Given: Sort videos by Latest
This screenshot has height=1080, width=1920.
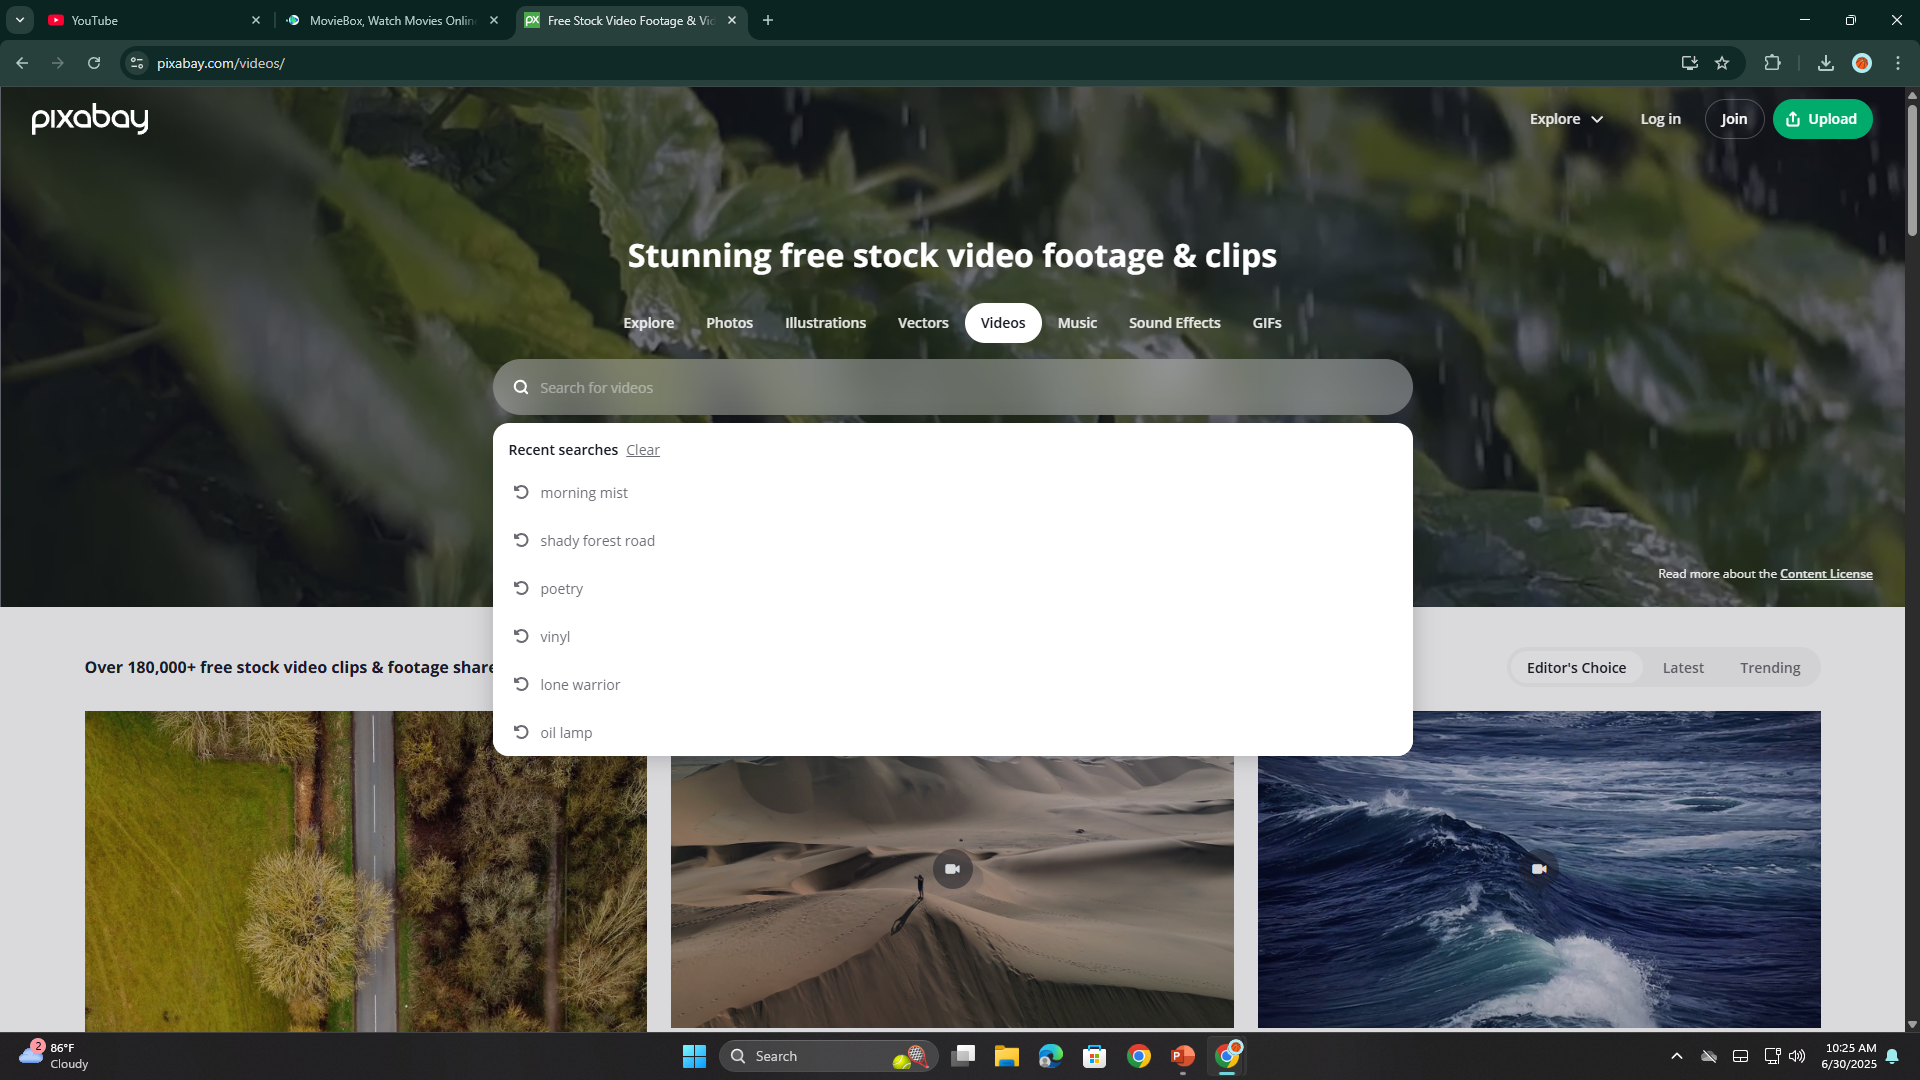Looking at the screenshot, I should point(1683,668).
